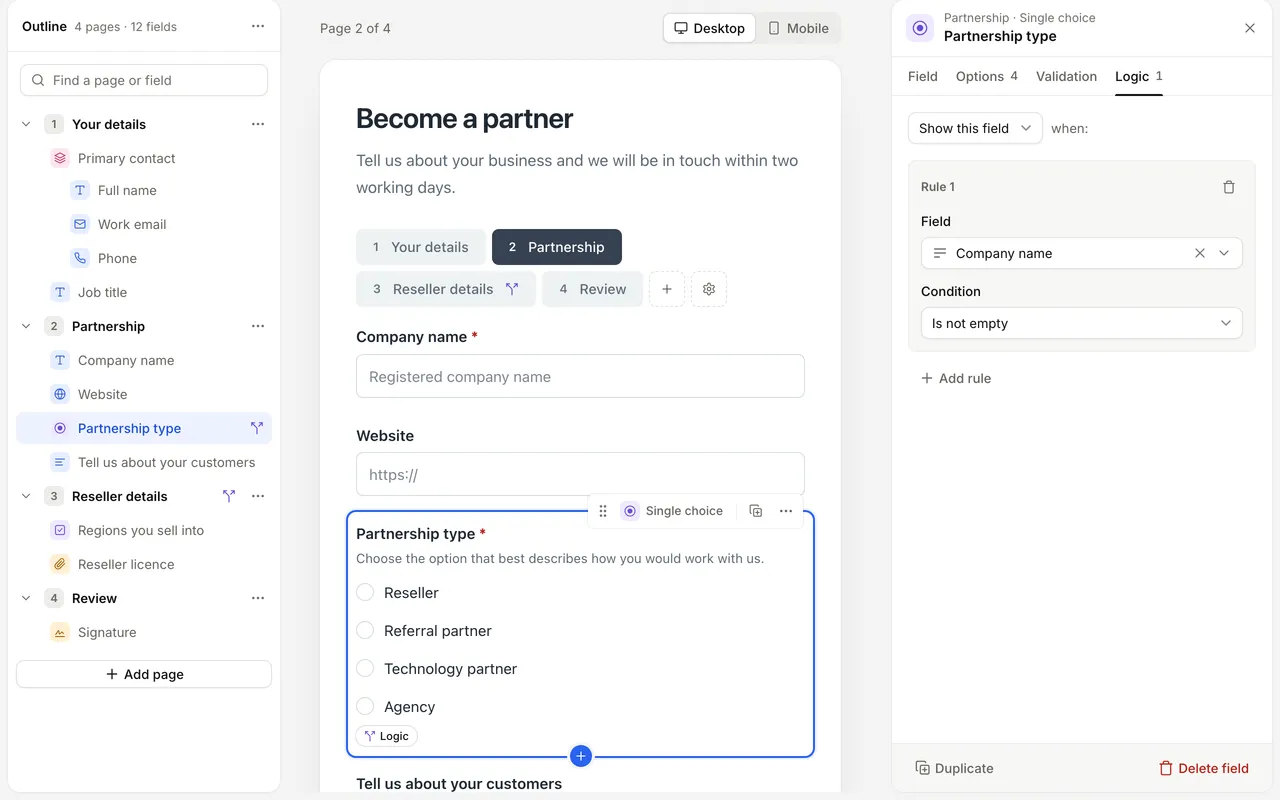Open the Outline header more-options menu

click(258, 27)
